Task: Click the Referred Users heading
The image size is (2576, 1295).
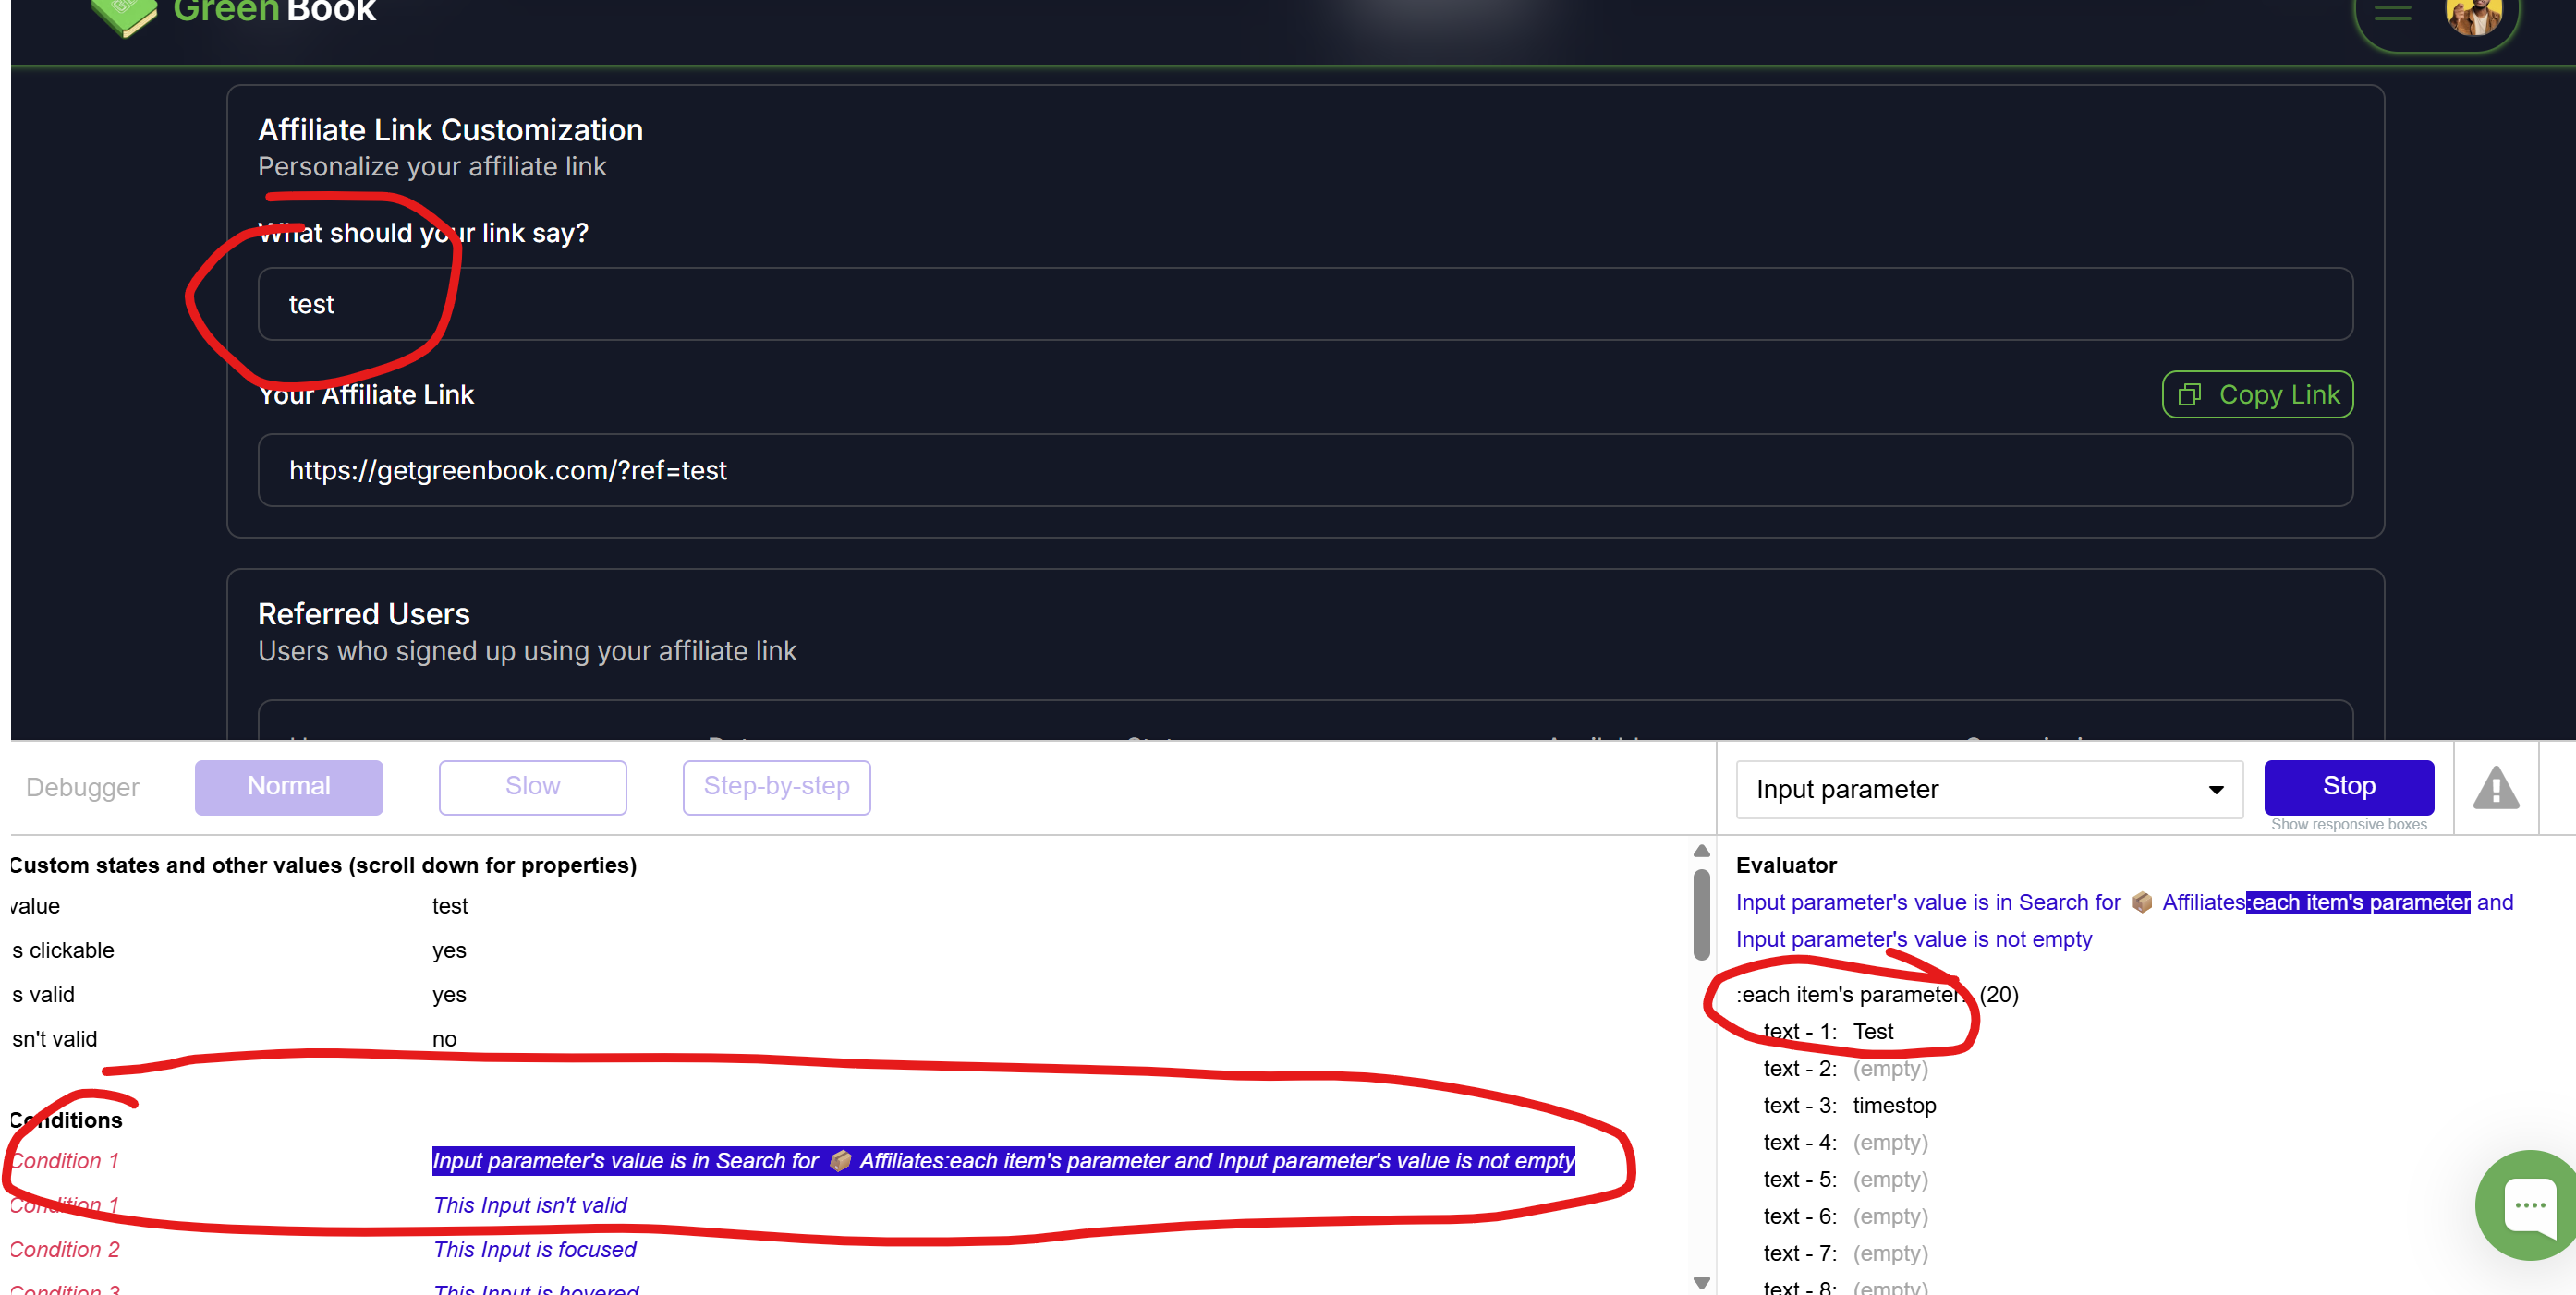Action: point(364,614)
